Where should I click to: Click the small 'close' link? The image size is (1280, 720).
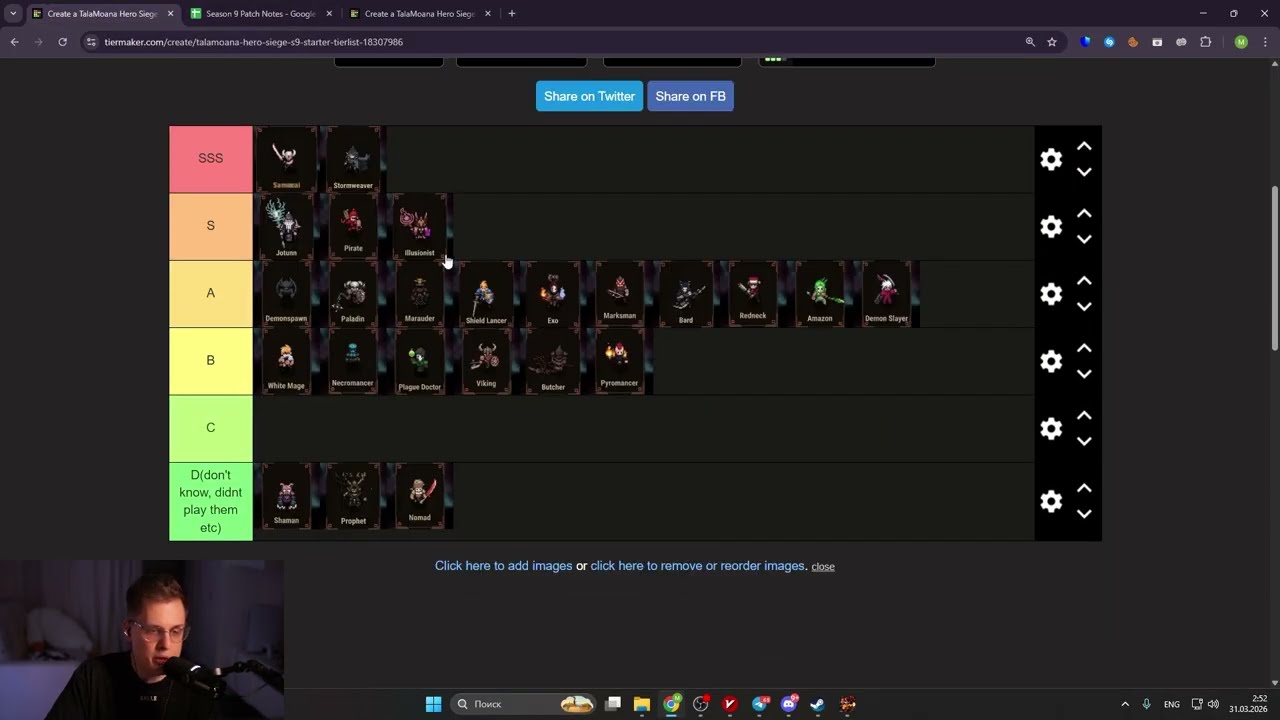823,566
